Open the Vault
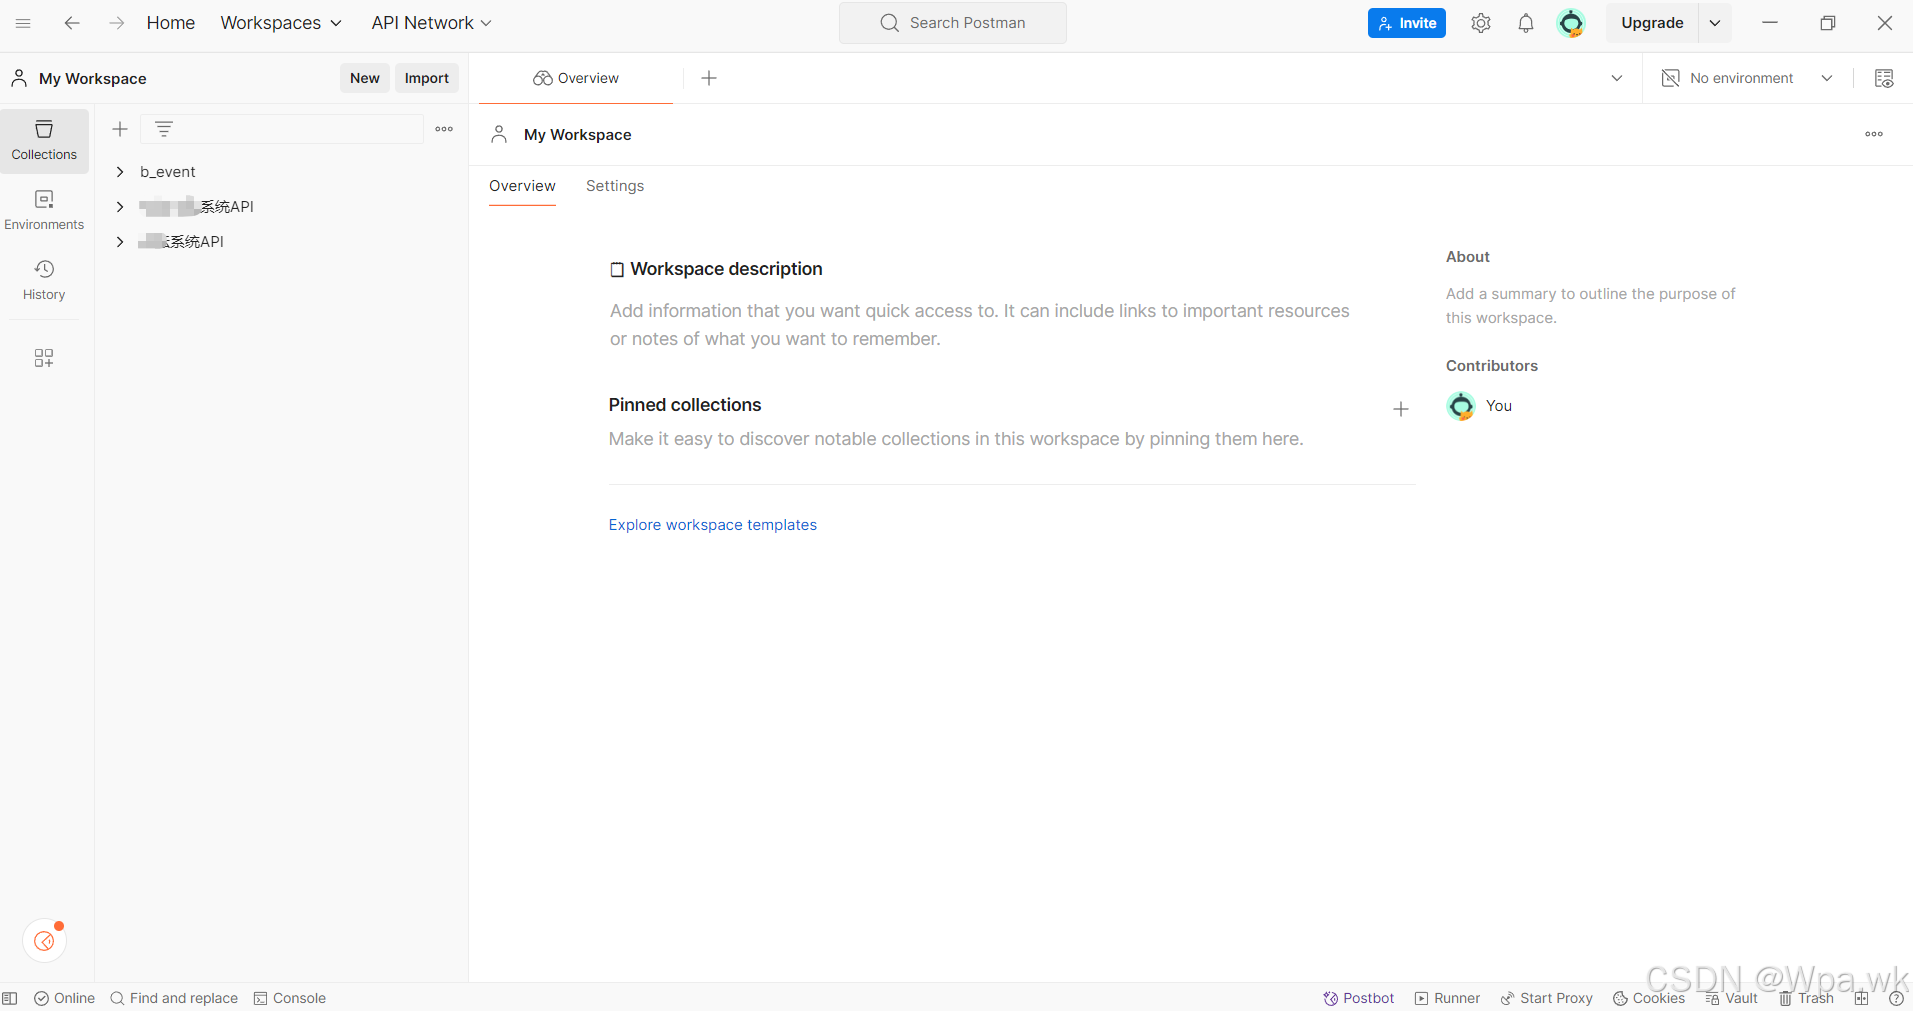Screen dimensions: 1913x1011 (1731, 998)
